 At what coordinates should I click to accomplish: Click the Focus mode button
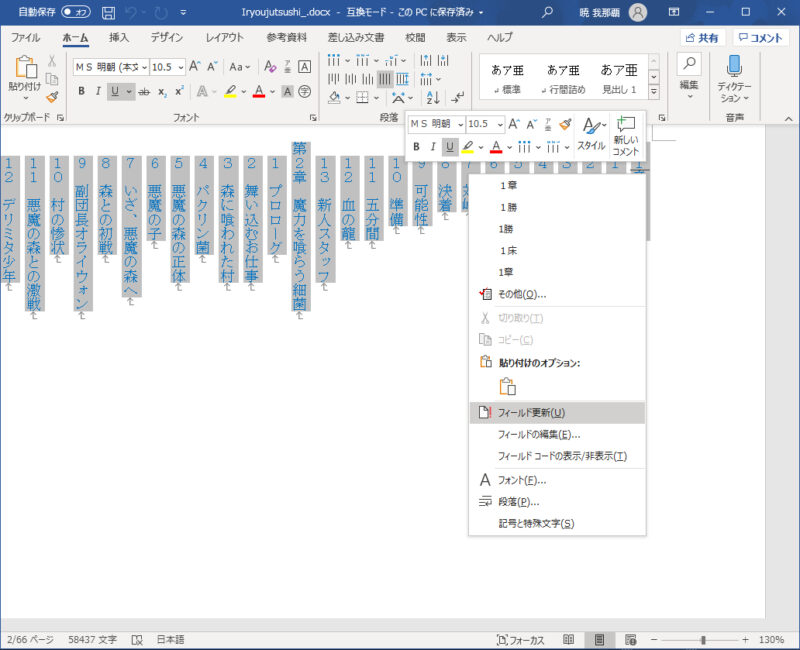point(520,640)
